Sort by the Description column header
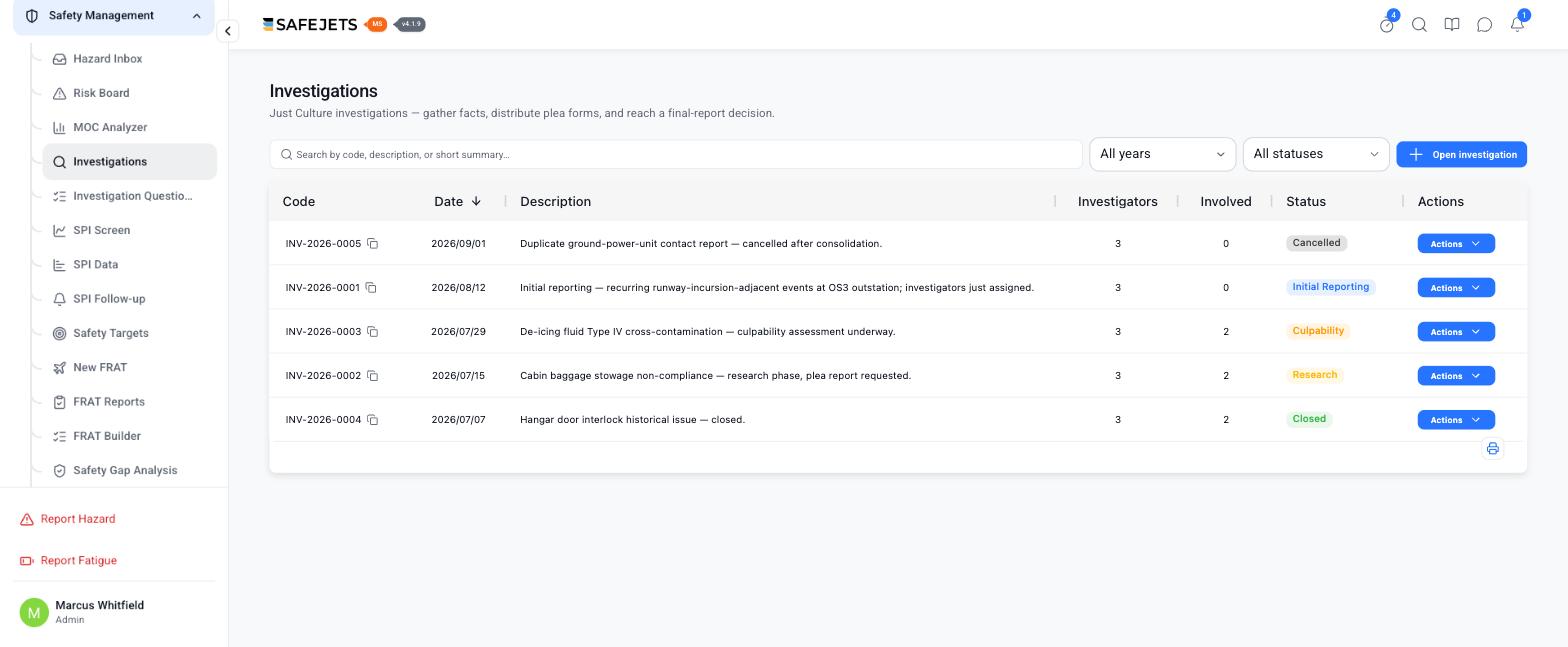The image size is (1568, 647). (555, 202)
